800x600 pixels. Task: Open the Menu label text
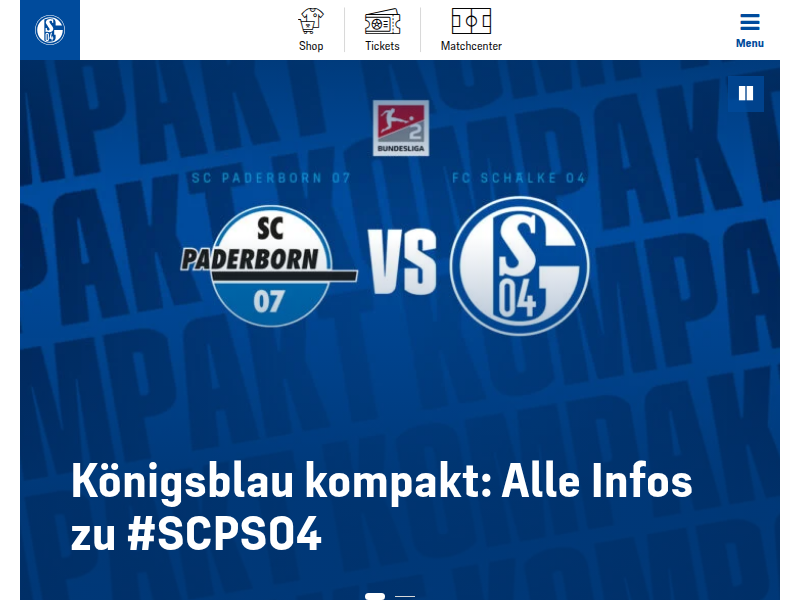(x=749, y=43)
